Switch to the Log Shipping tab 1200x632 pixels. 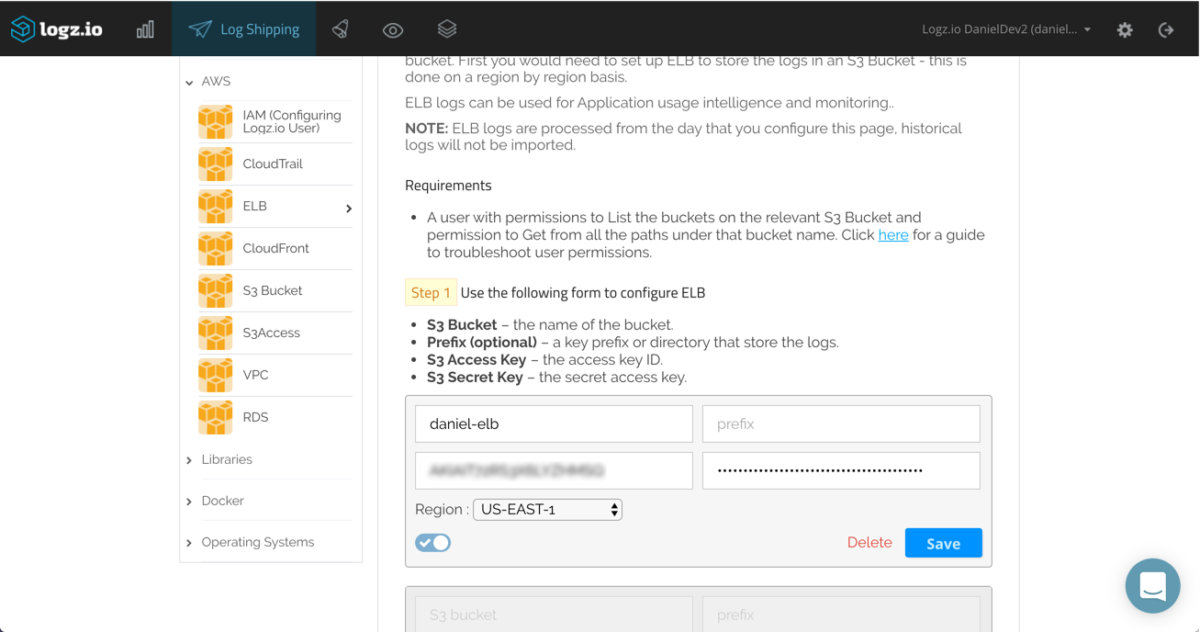(x=244, y=28)
